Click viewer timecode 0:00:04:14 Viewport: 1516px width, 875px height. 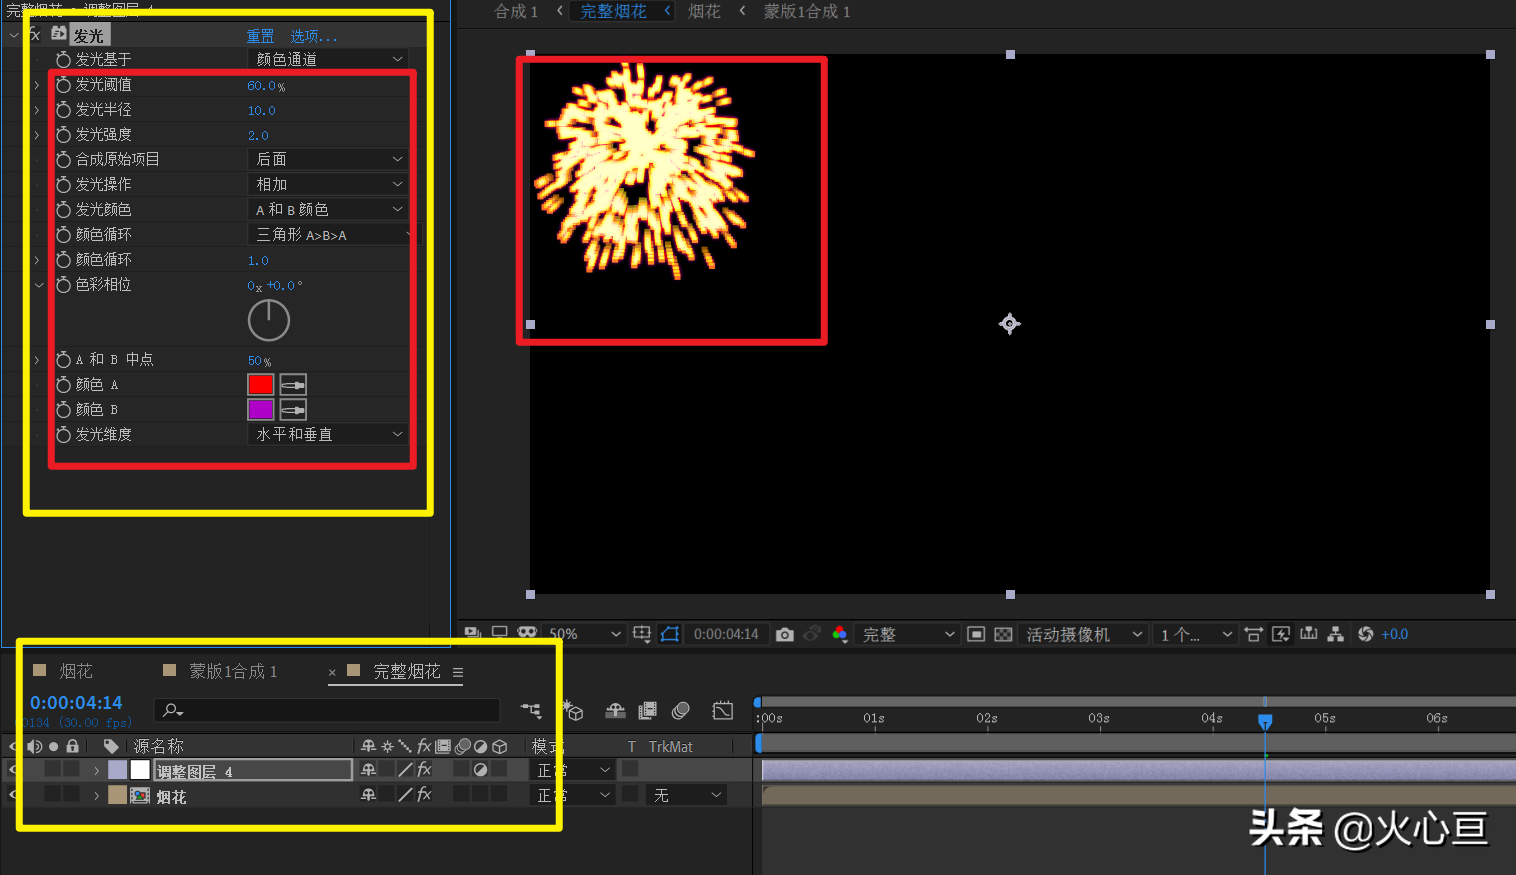726,634
